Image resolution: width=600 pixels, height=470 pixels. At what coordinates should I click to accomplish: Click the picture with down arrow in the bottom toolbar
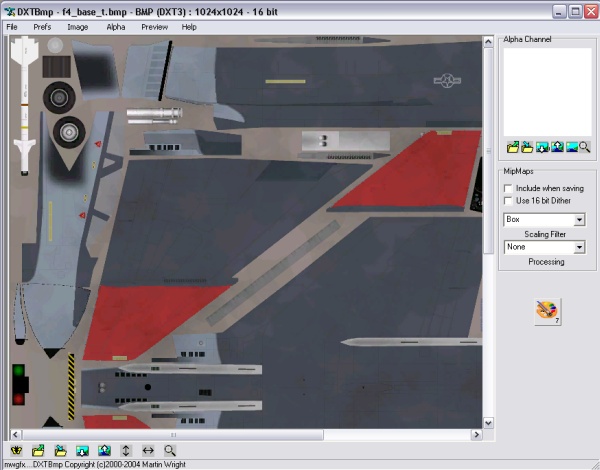(82, 451)
